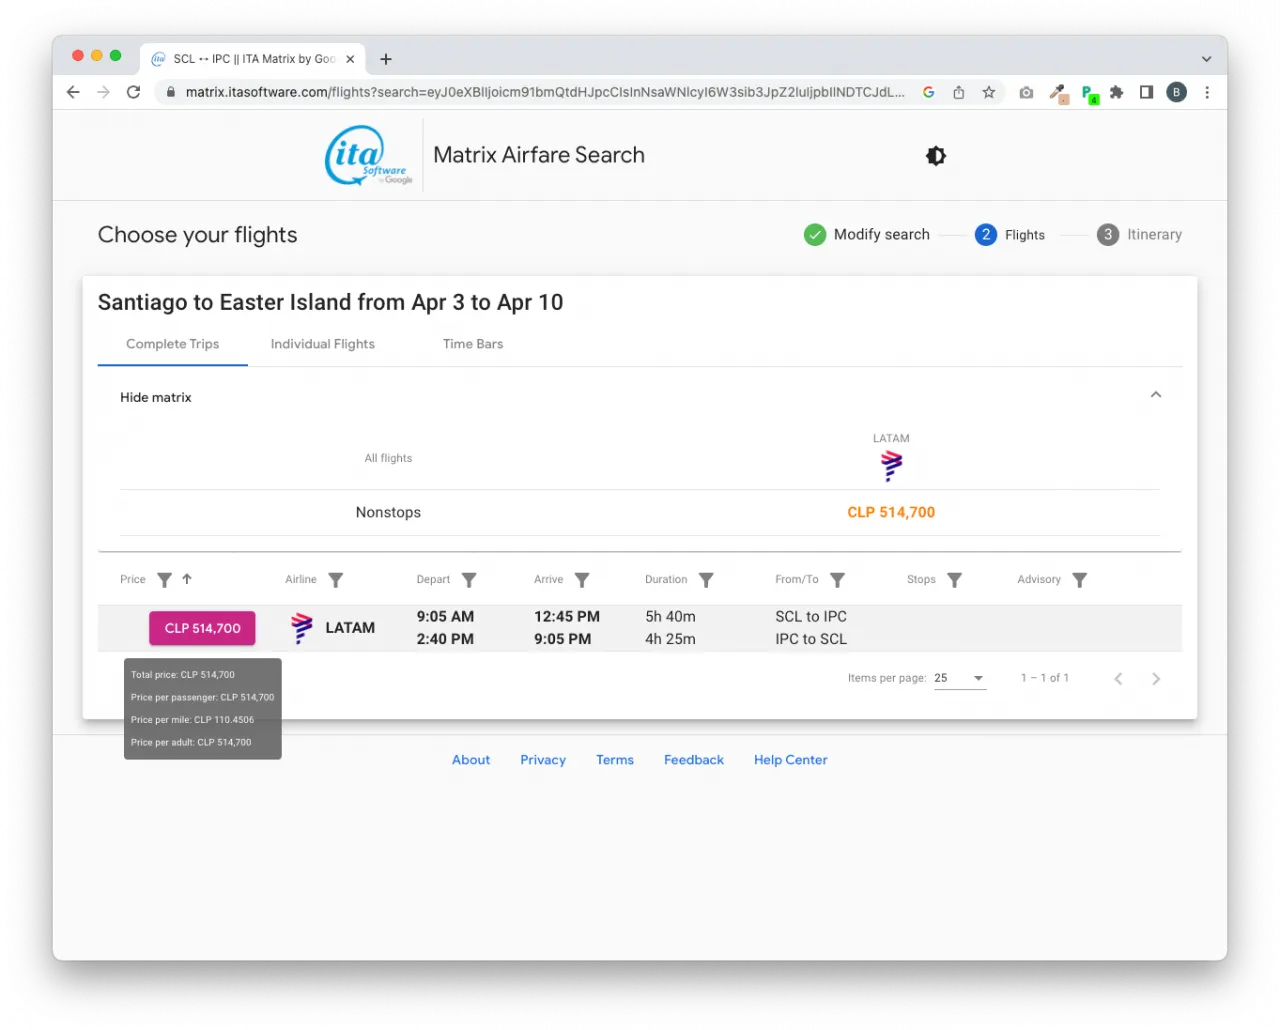Image resolution: width=1280 pixels, height=1030 pixels.
Task: Click 12:45 PM arrival time
Action: click(x=567, y=617)
